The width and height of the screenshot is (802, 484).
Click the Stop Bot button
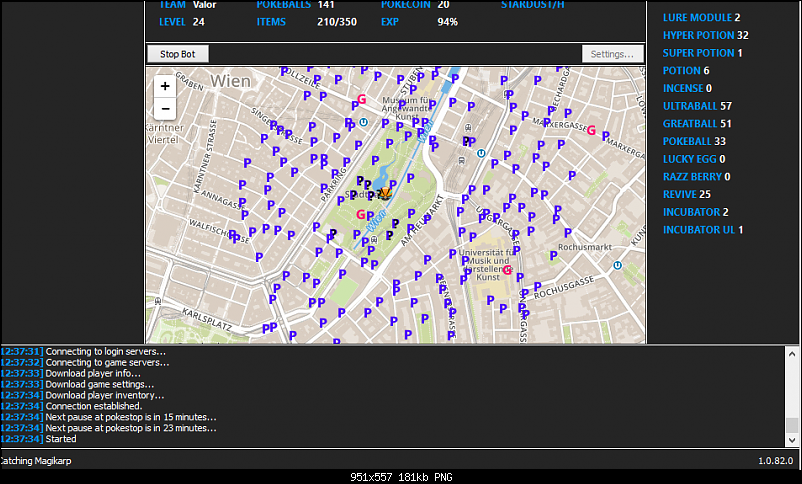(177, 54)
